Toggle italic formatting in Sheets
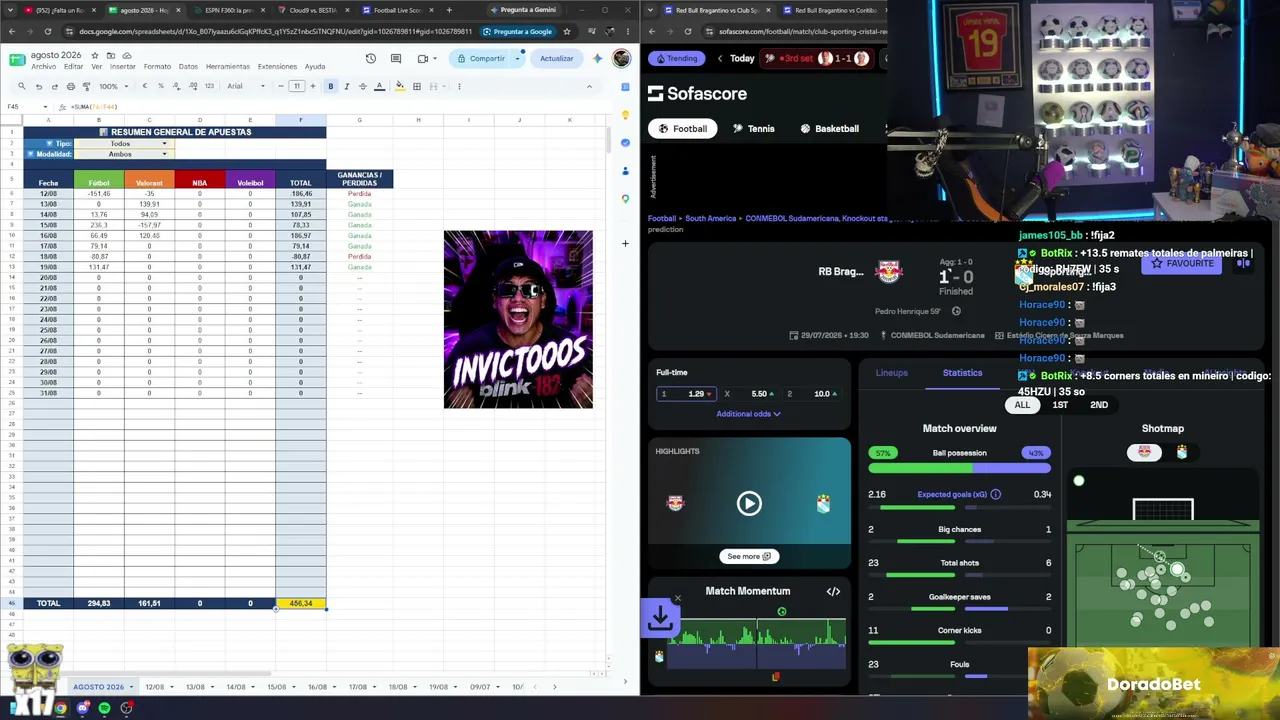1280x720 pixels. (x=347, y=86)
